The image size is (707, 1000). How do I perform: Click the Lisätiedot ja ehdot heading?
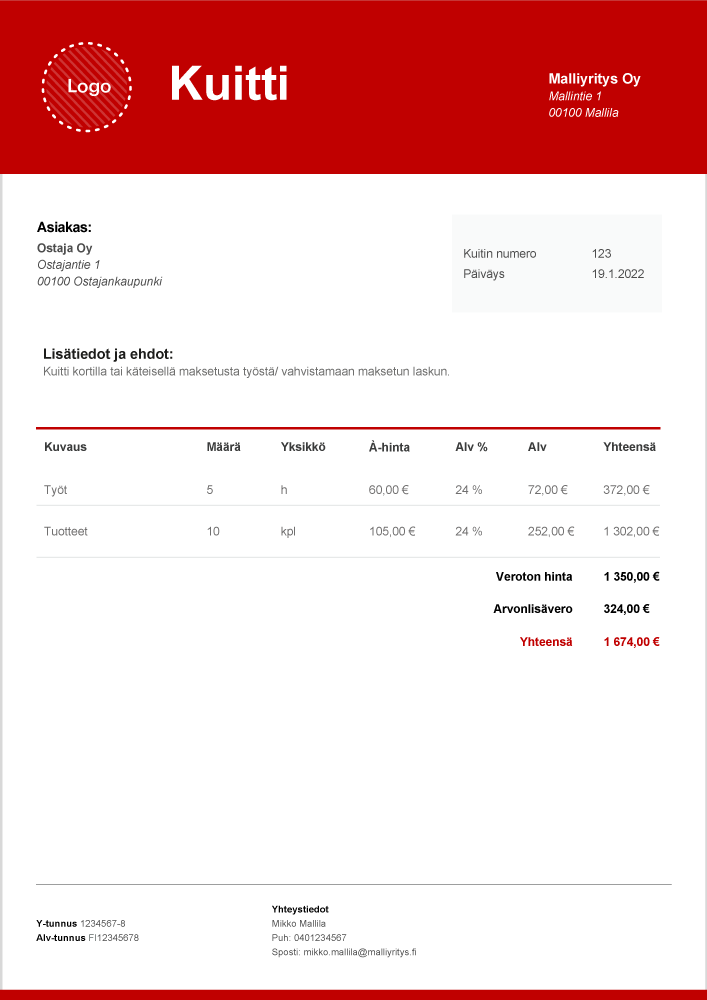click(108, 354)
